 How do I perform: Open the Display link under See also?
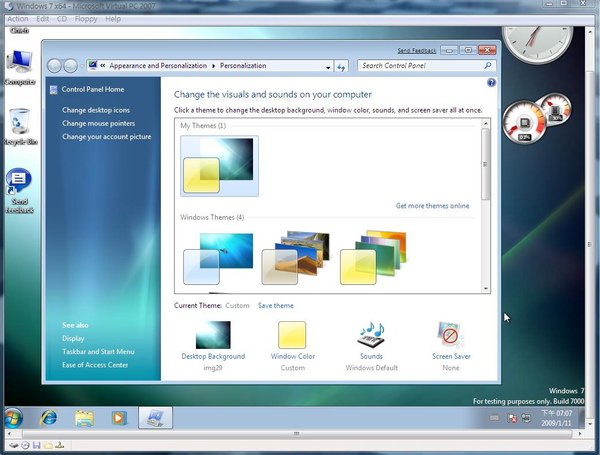(x=73, y=339)
